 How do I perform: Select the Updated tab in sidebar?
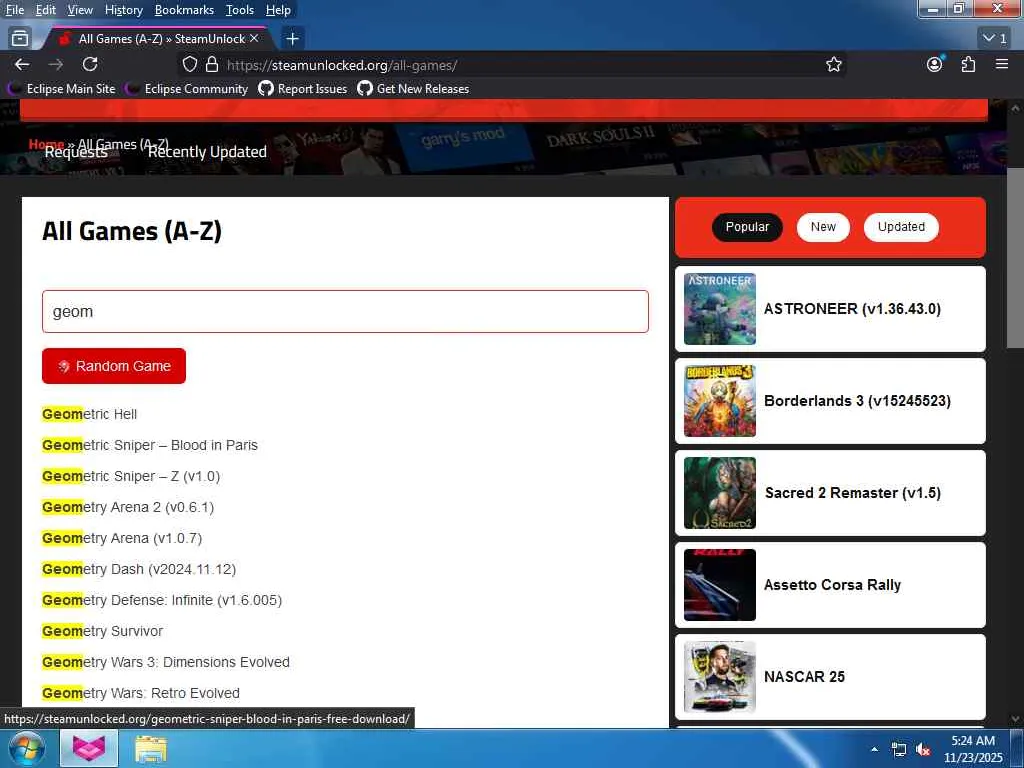(x=901, y=227)
